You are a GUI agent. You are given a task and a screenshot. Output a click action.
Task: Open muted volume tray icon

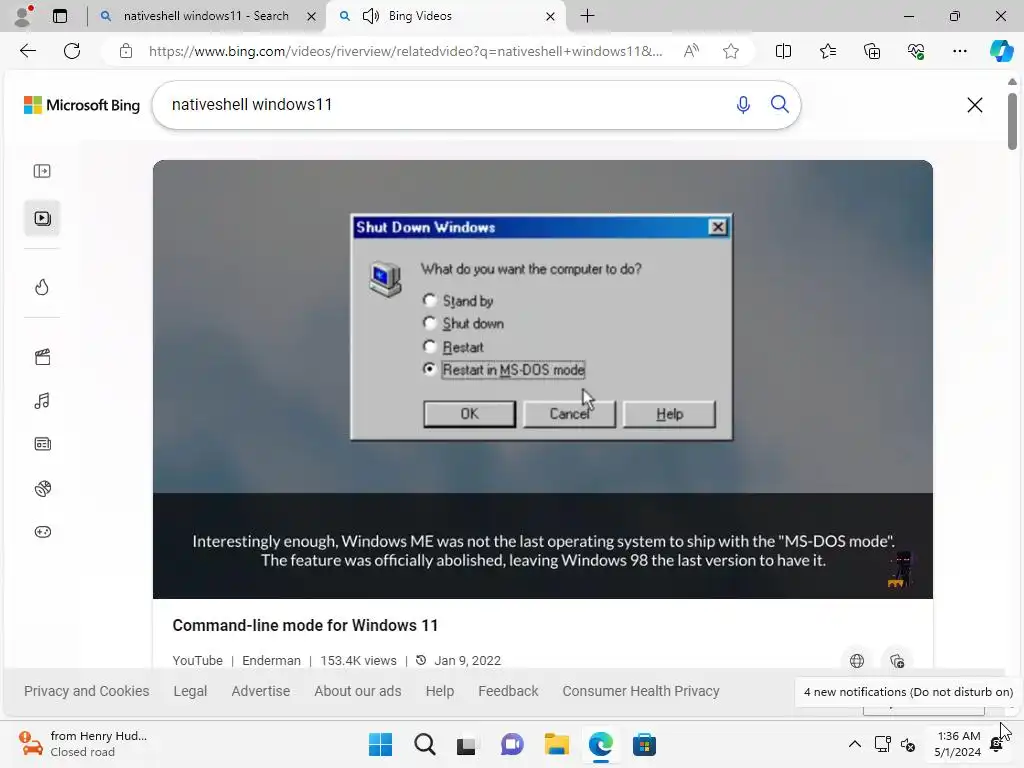[x=908, y=744]
